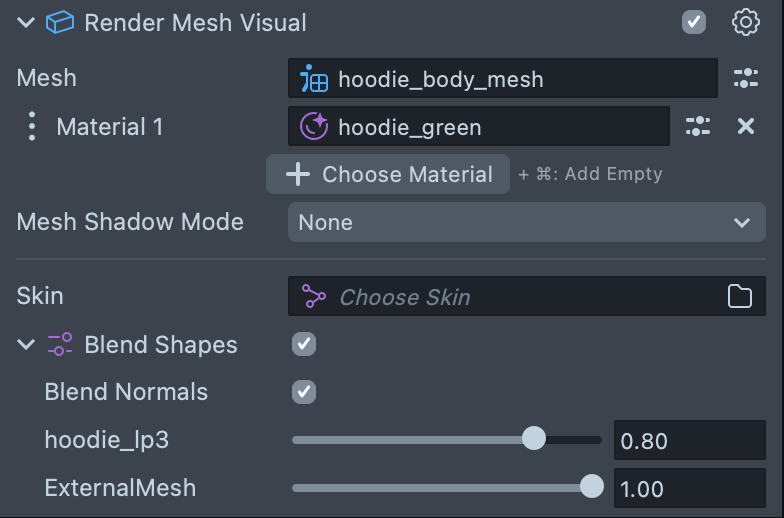Remove Material 1 with the X icon
The image size is (784, 518).
[x=746, y=126]
